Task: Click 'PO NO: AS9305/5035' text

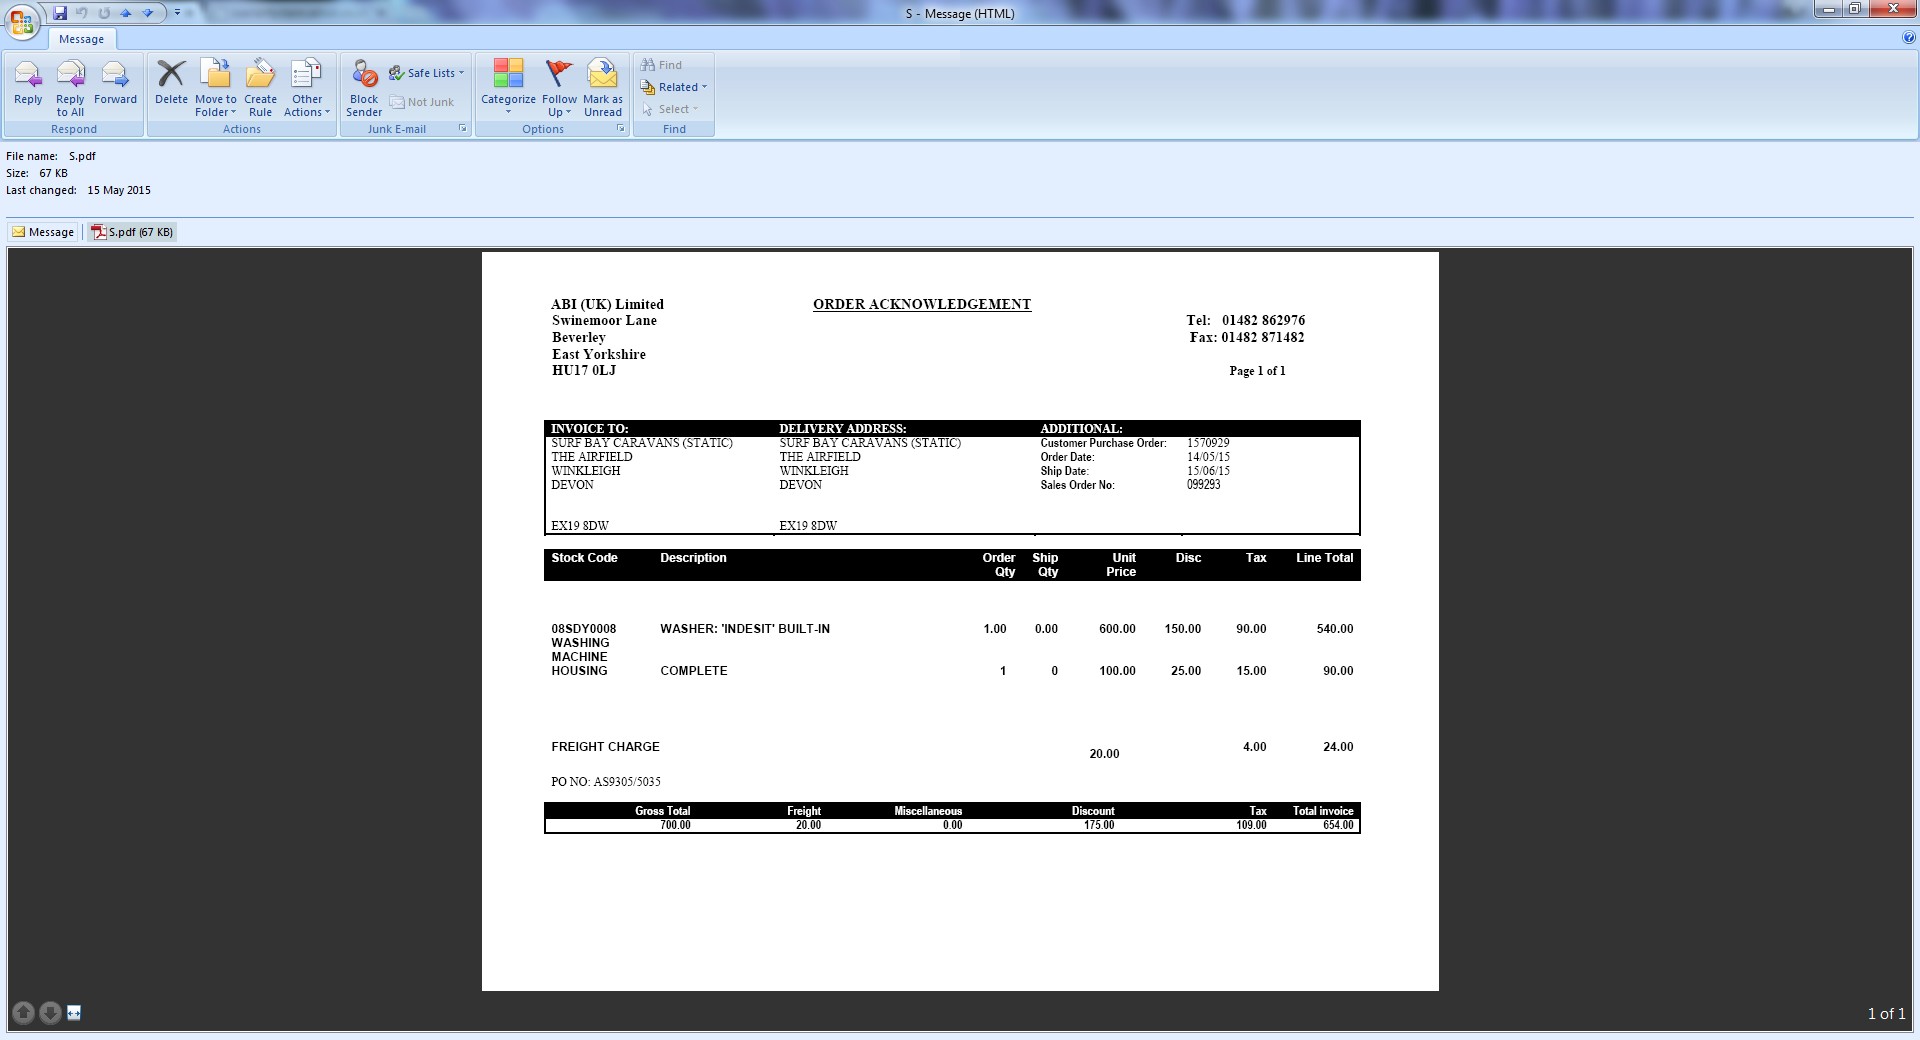Action: tap(606, 782)
